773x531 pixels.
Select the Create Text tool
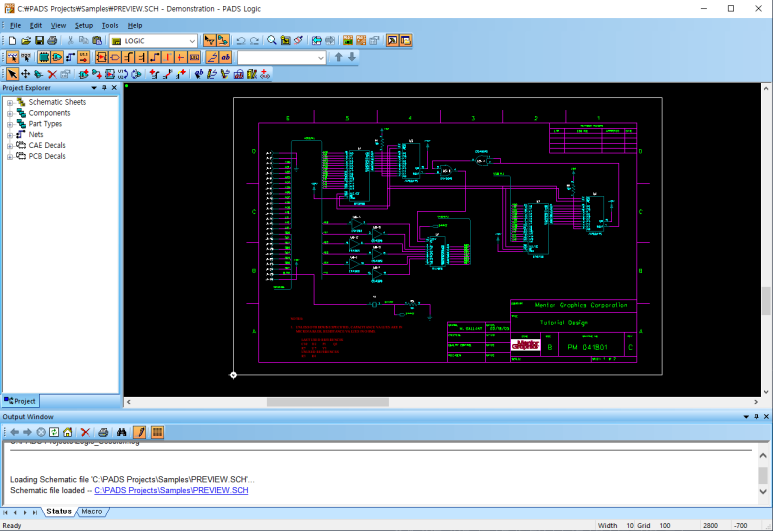pyautogui.click(x=199, y=74)
